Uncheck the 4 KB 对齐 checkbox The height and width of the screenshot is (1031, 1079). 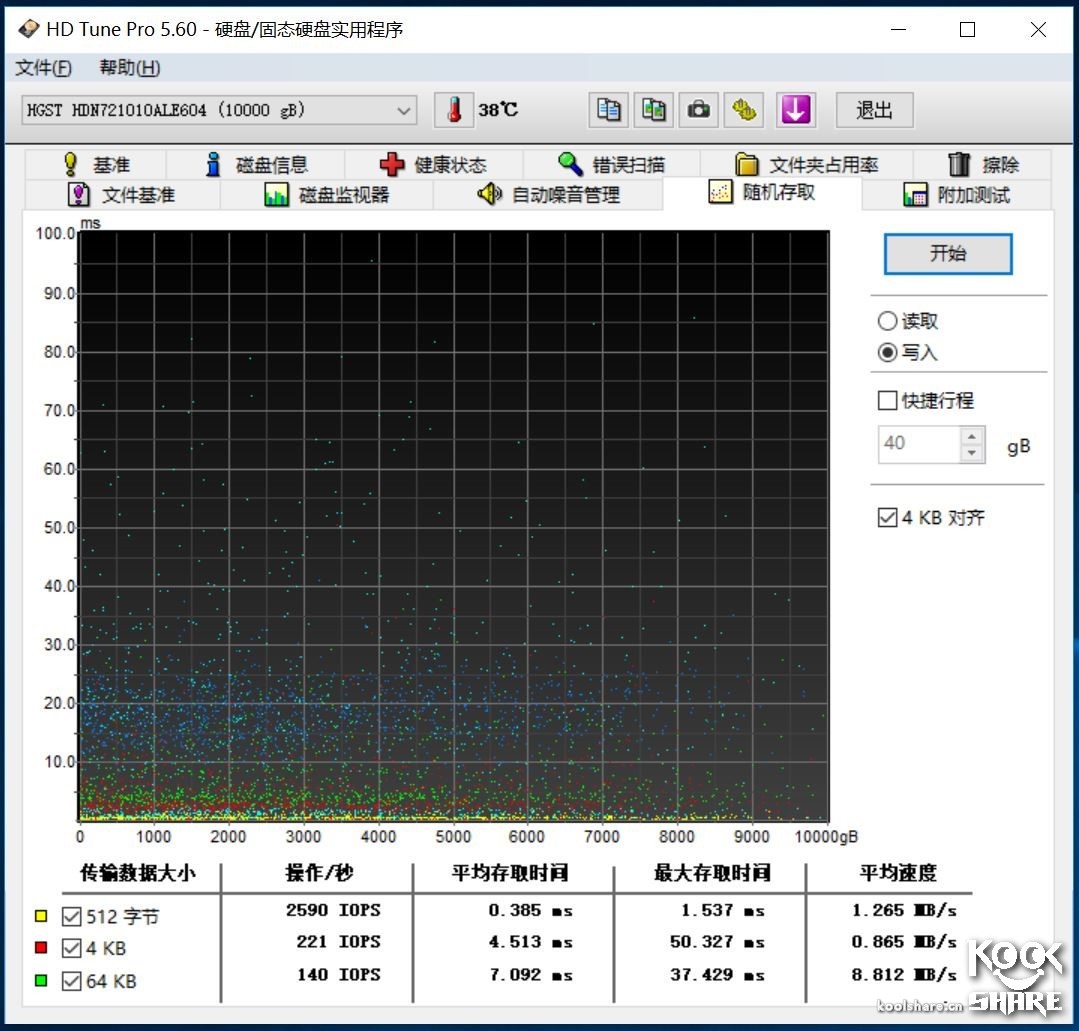(x=886, y=517)
